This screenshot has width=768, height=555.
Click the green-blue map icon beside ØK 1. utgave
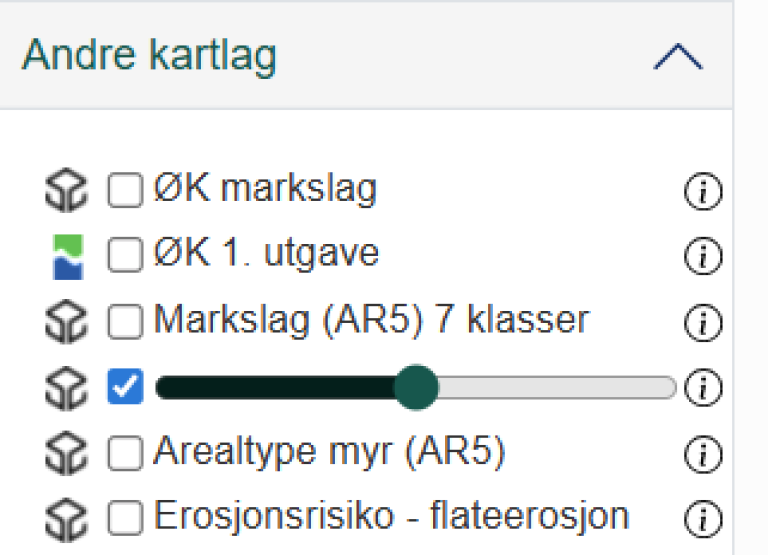click(x=67, y=257)
